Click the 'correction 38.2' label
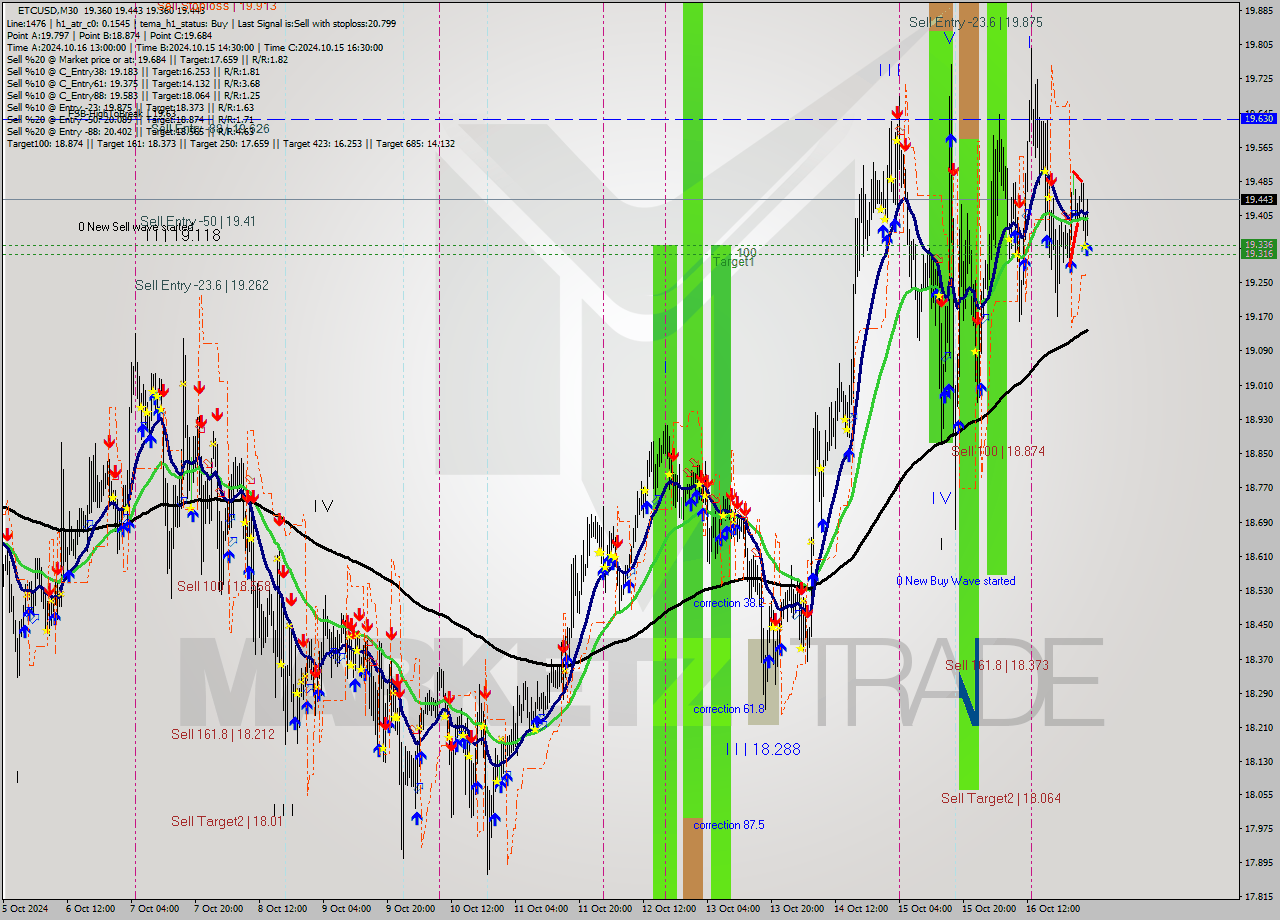Viewport: 1280px width, 920px height. [x=729, y=603]
